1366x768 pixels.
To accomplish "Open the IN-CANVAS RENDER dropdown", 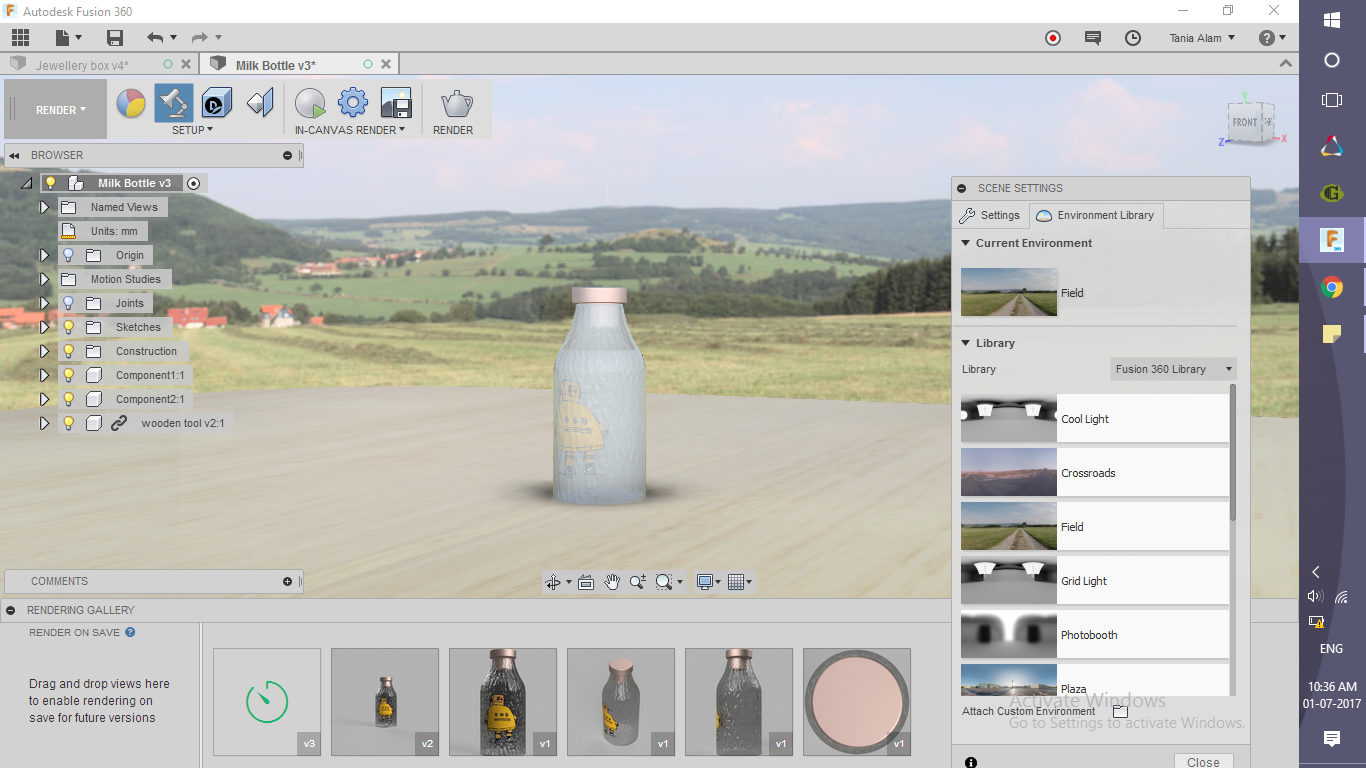I will (350, 130).
